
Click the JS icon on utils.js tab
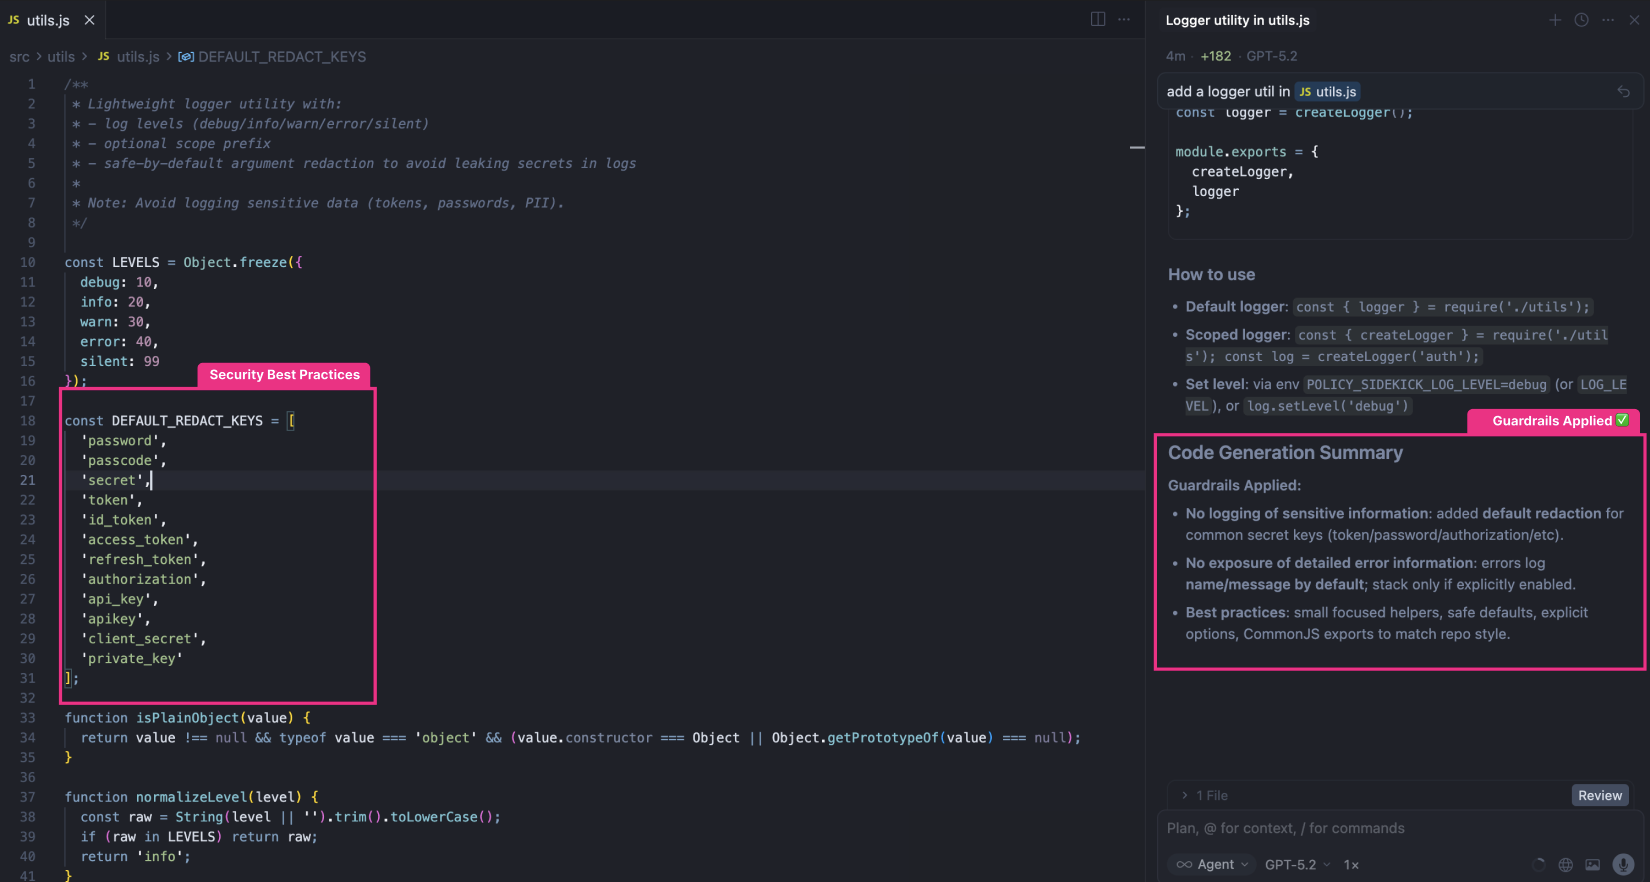(13, 20)
